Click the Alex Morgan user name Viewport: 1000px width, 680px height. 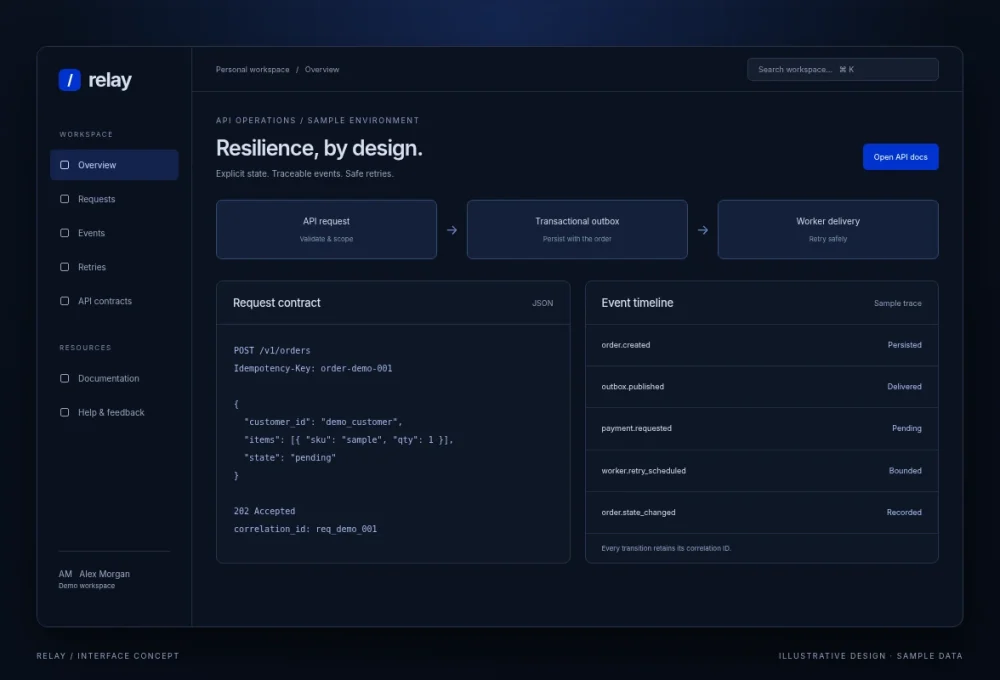(105, 573)
